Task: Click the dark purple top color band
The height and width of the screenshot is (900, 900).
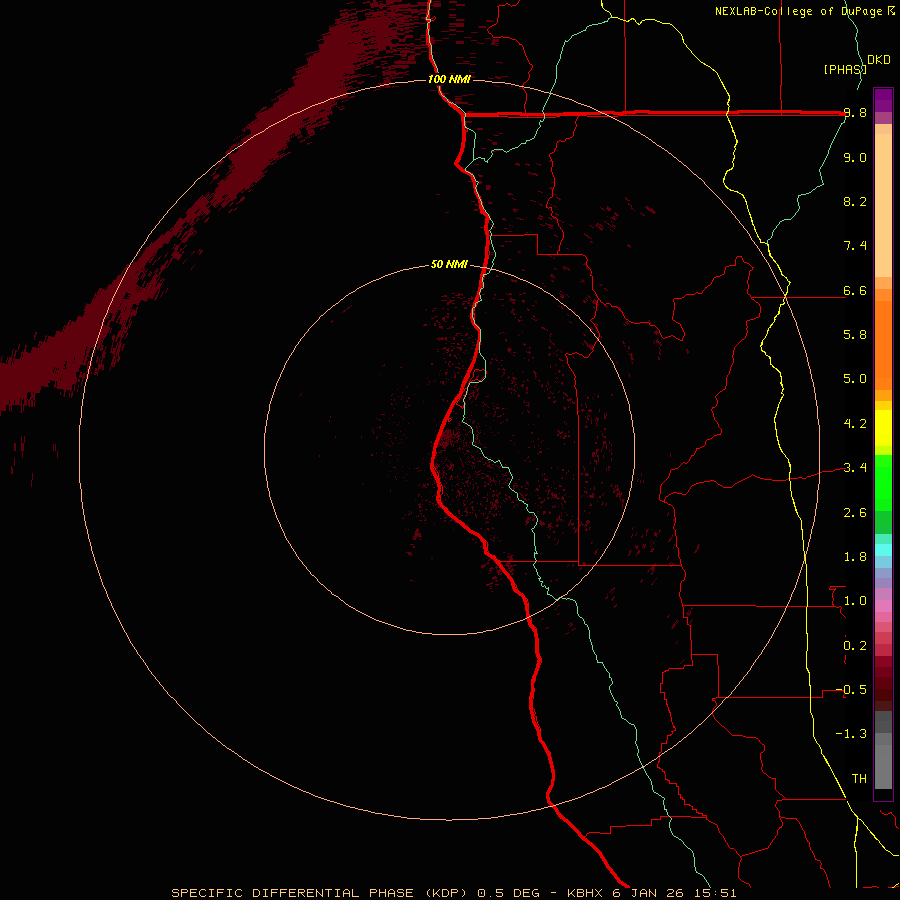Action: [x=883, y=95]
